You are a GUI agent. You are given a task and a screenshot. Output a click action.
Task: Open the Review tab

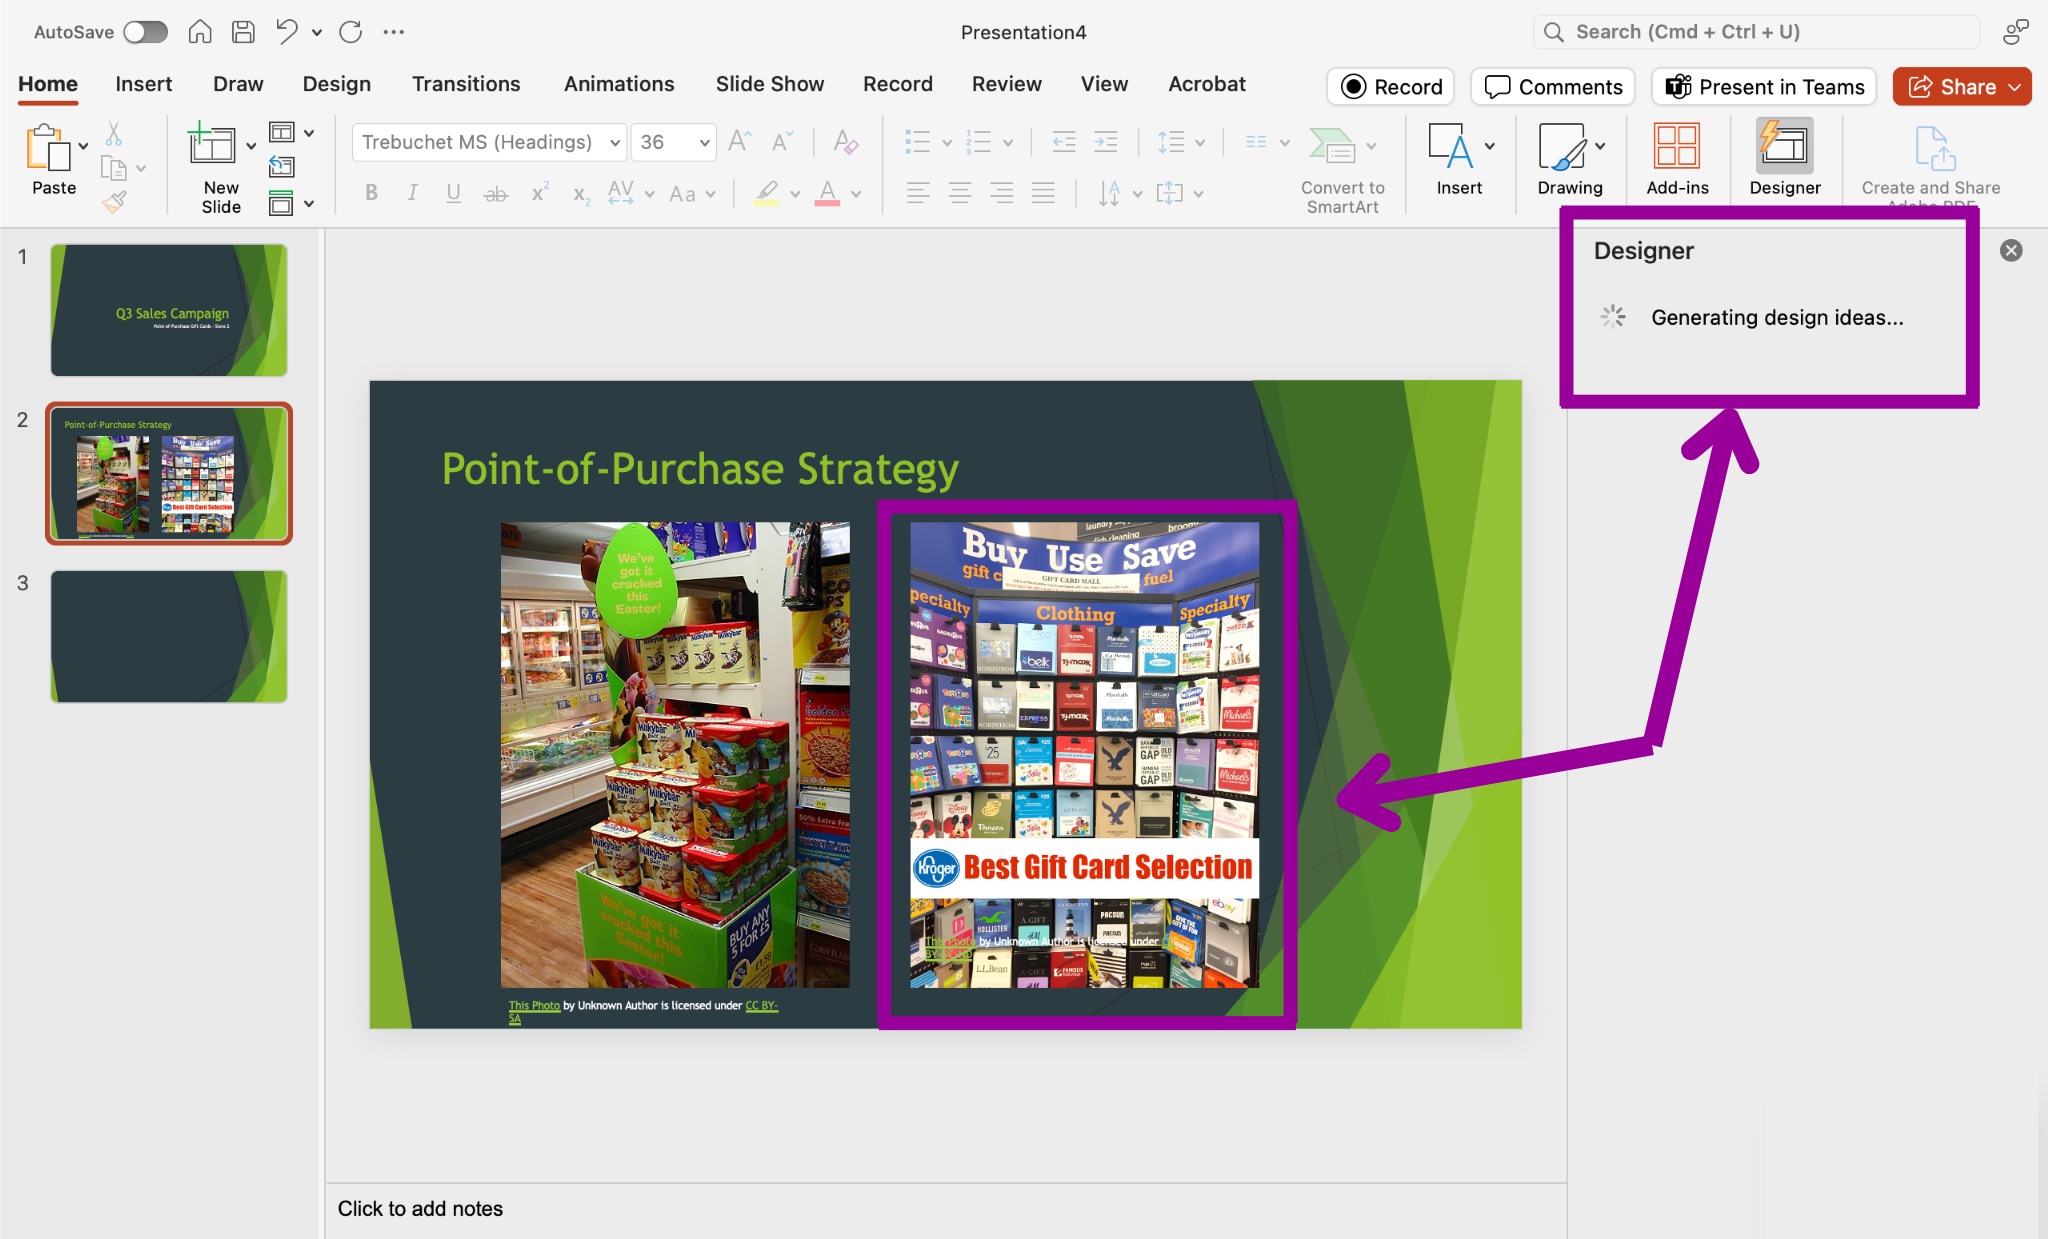pos(1007,84)
